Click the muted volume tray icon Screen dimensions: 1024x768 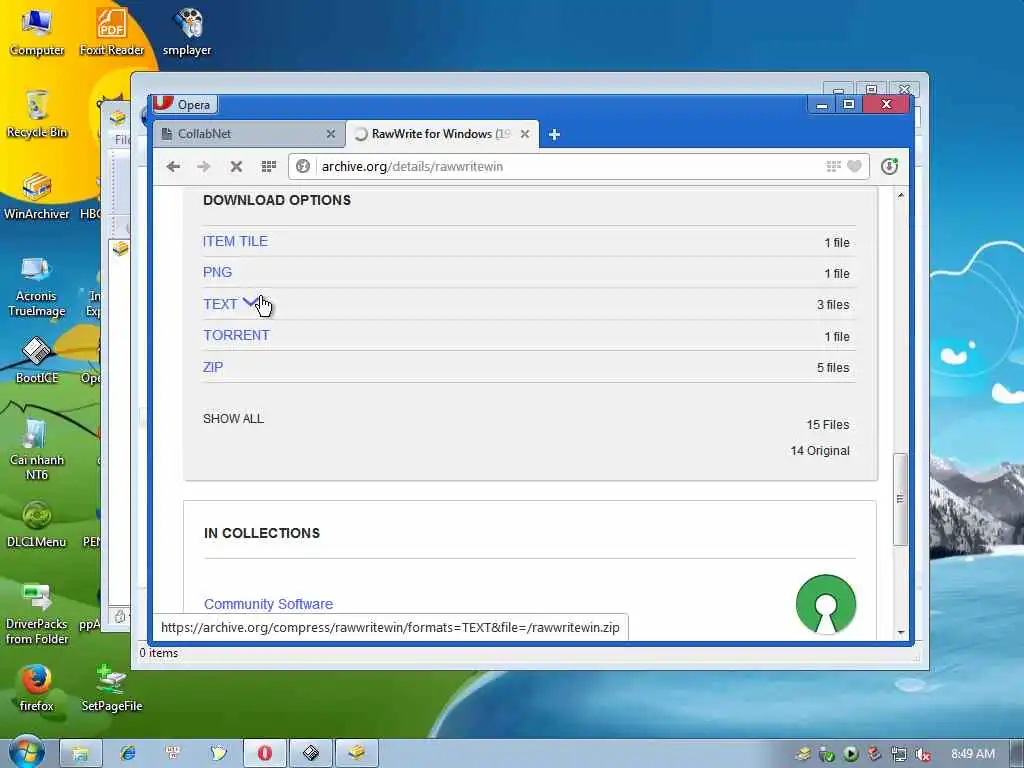pyautogui.click(x=922, y=755)
